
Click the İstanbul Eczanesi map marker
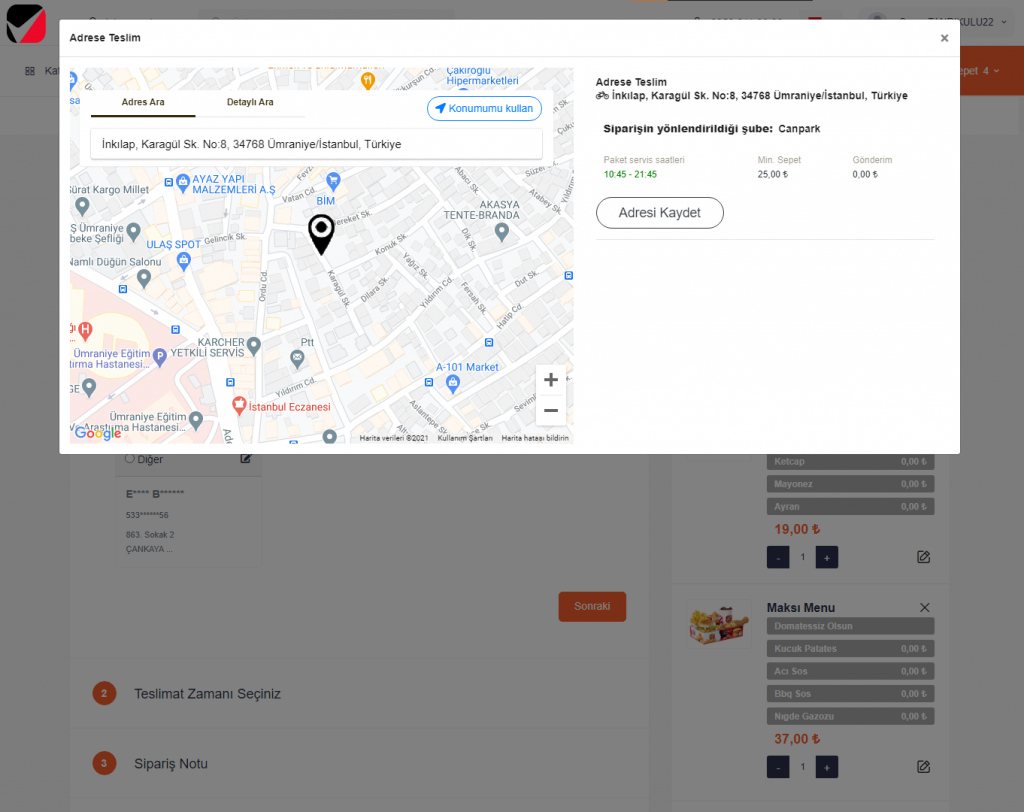[240, 406]
